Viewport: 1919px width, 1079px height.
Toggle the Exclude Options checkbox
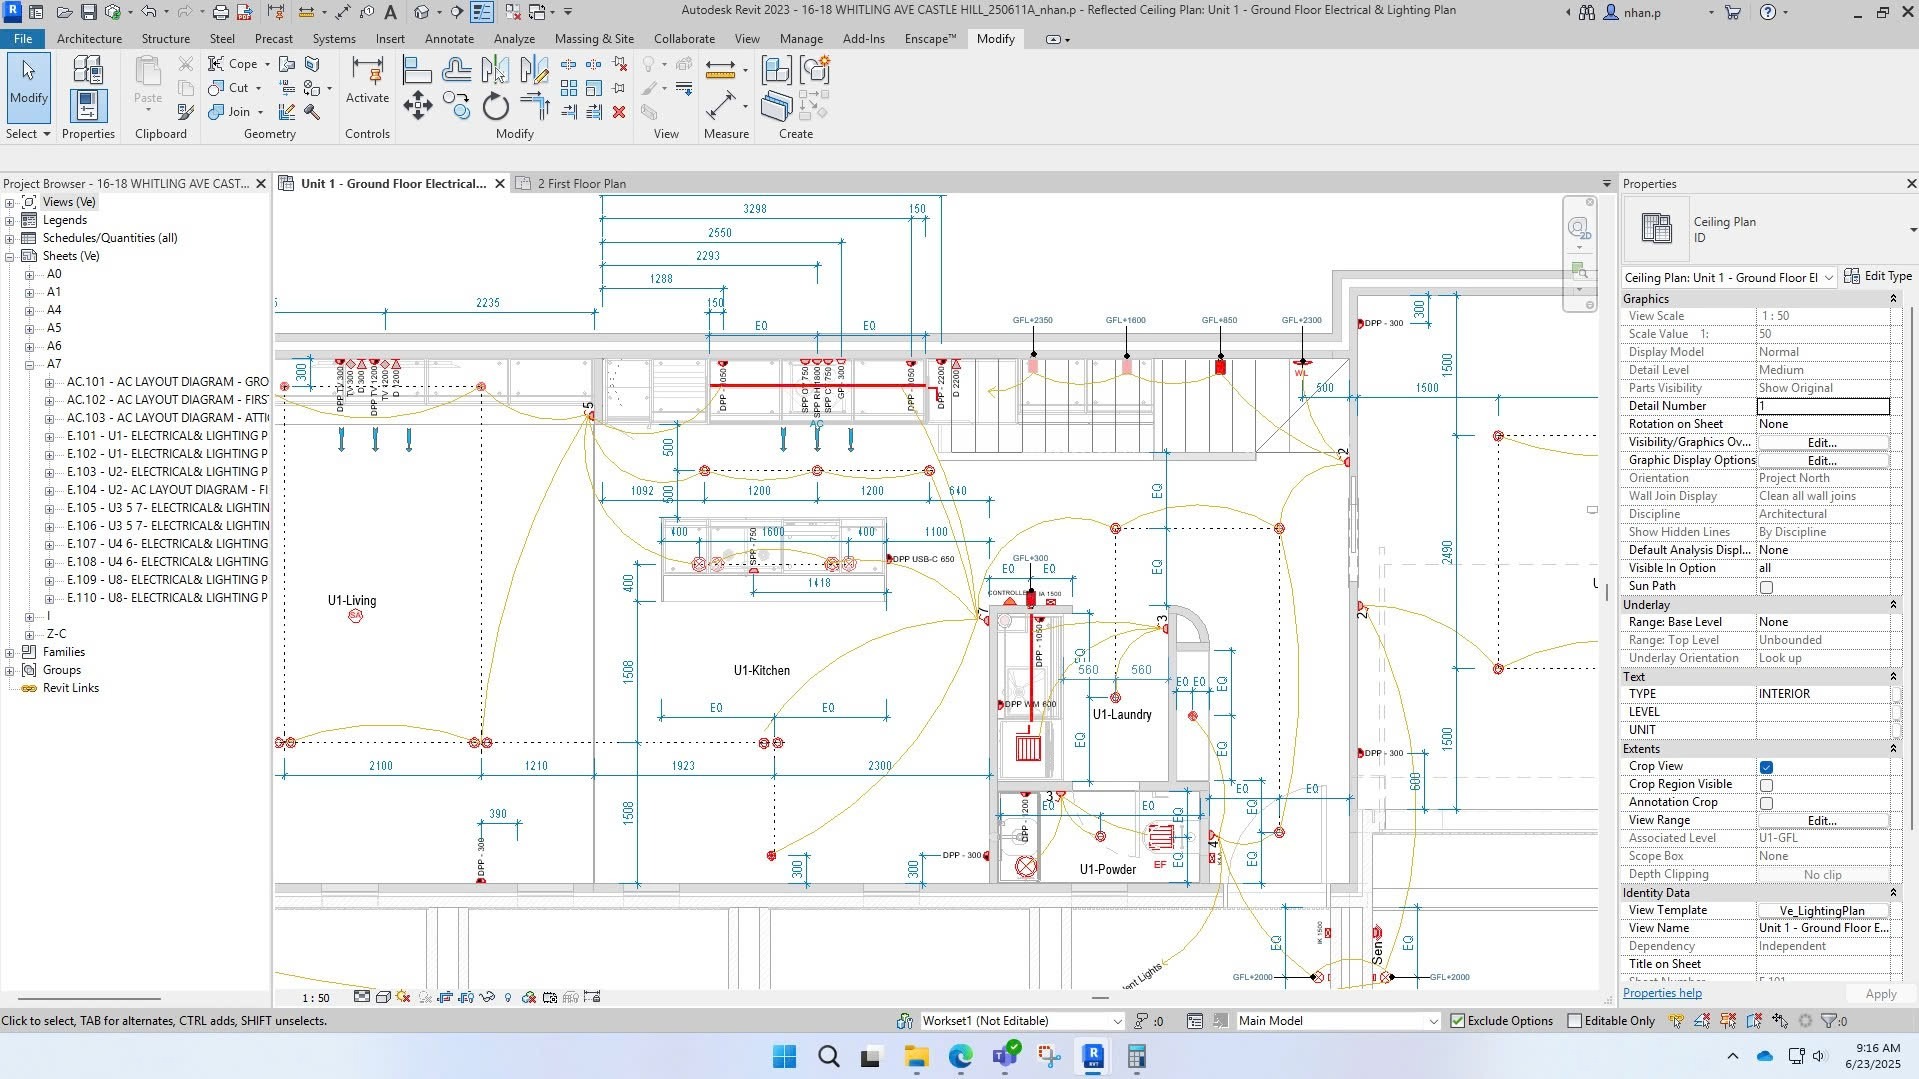(x=1458, y=1021)
